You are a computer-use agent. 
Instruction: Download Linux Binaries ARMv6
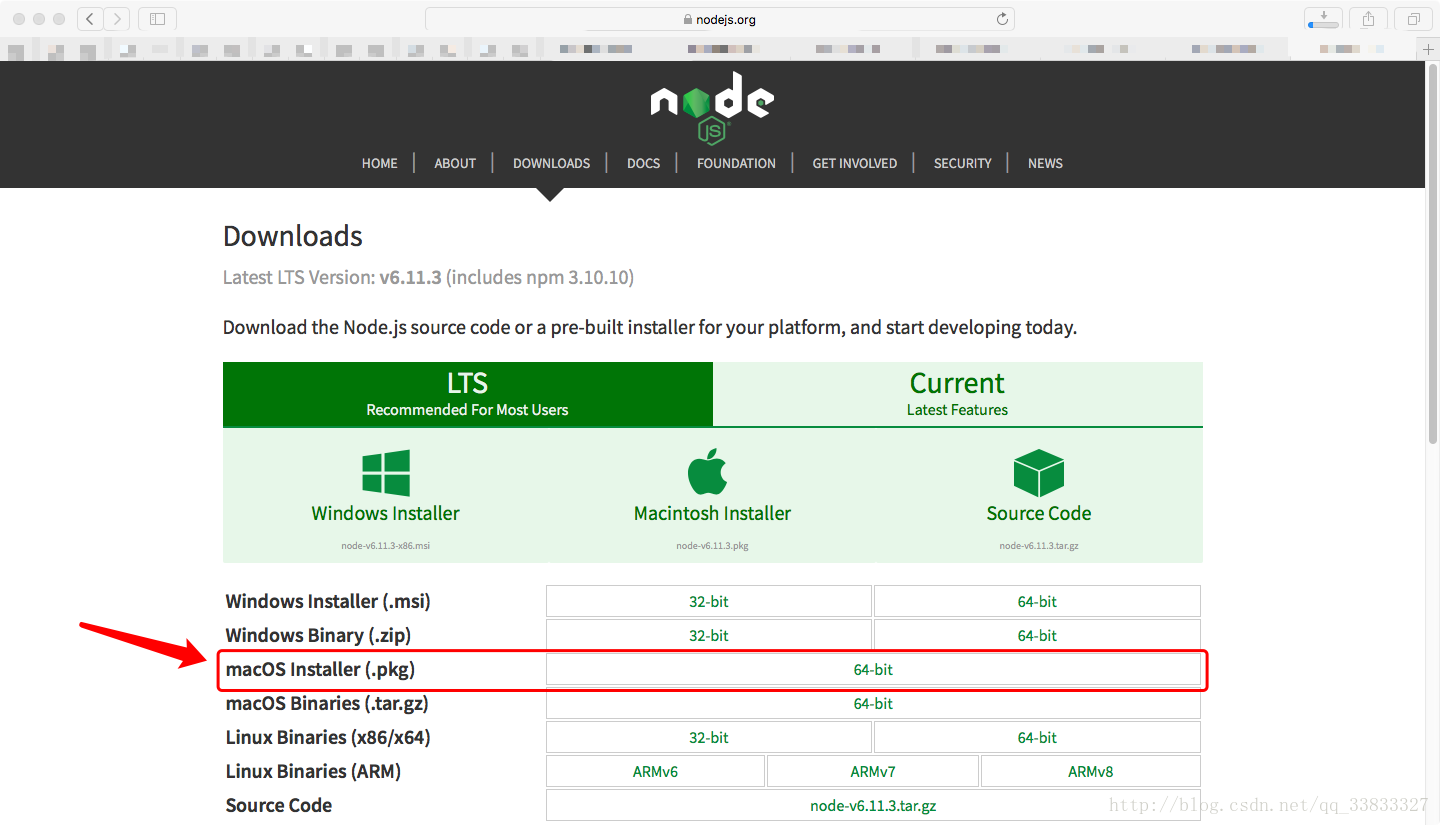655,771
